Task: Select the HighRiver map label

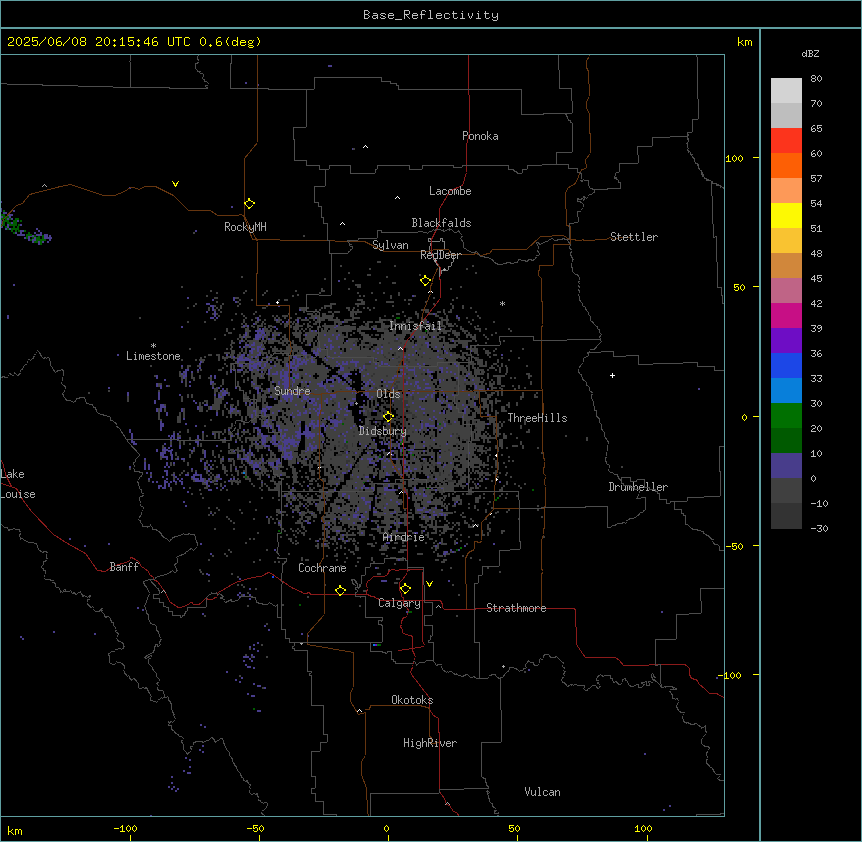Action: 430,743
